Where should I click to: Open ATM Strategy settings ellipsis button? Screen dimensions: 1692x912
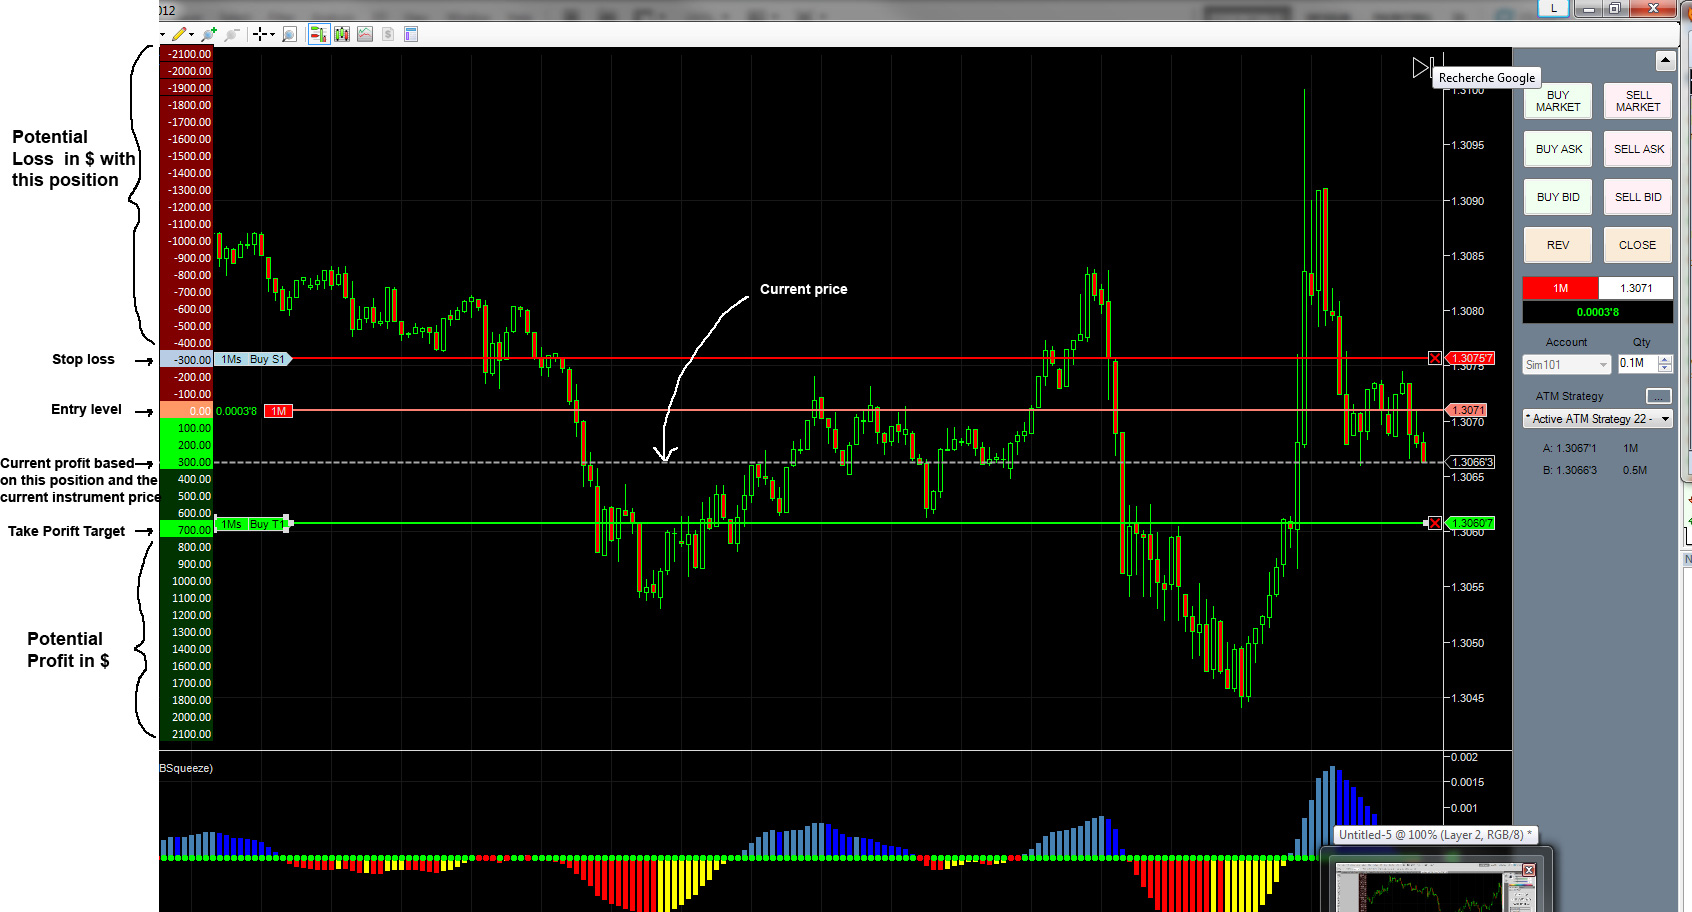coord(1658,396)
